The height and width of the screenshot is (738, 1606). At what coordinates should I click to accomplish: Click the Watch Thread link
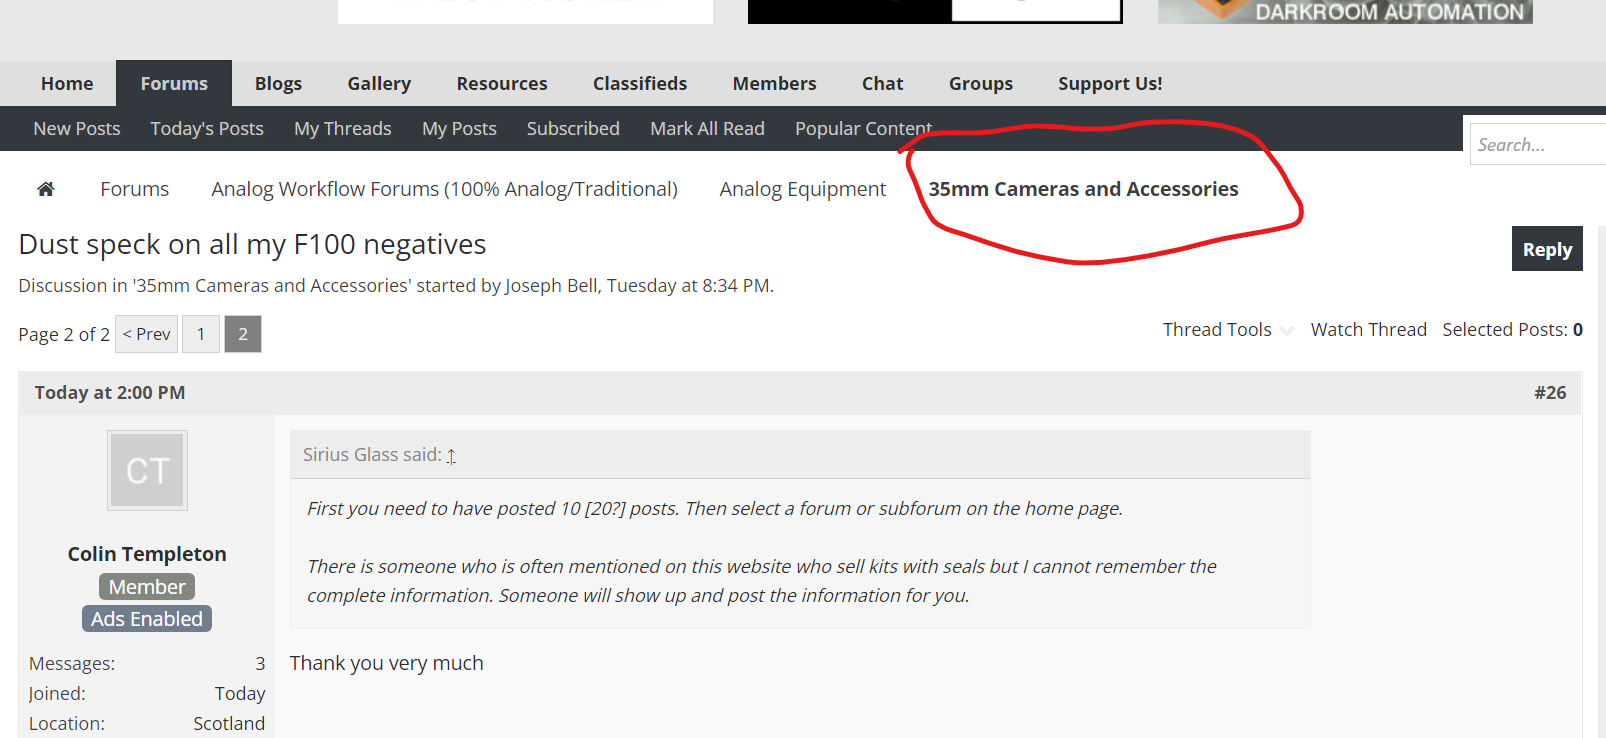(1368, 330)
